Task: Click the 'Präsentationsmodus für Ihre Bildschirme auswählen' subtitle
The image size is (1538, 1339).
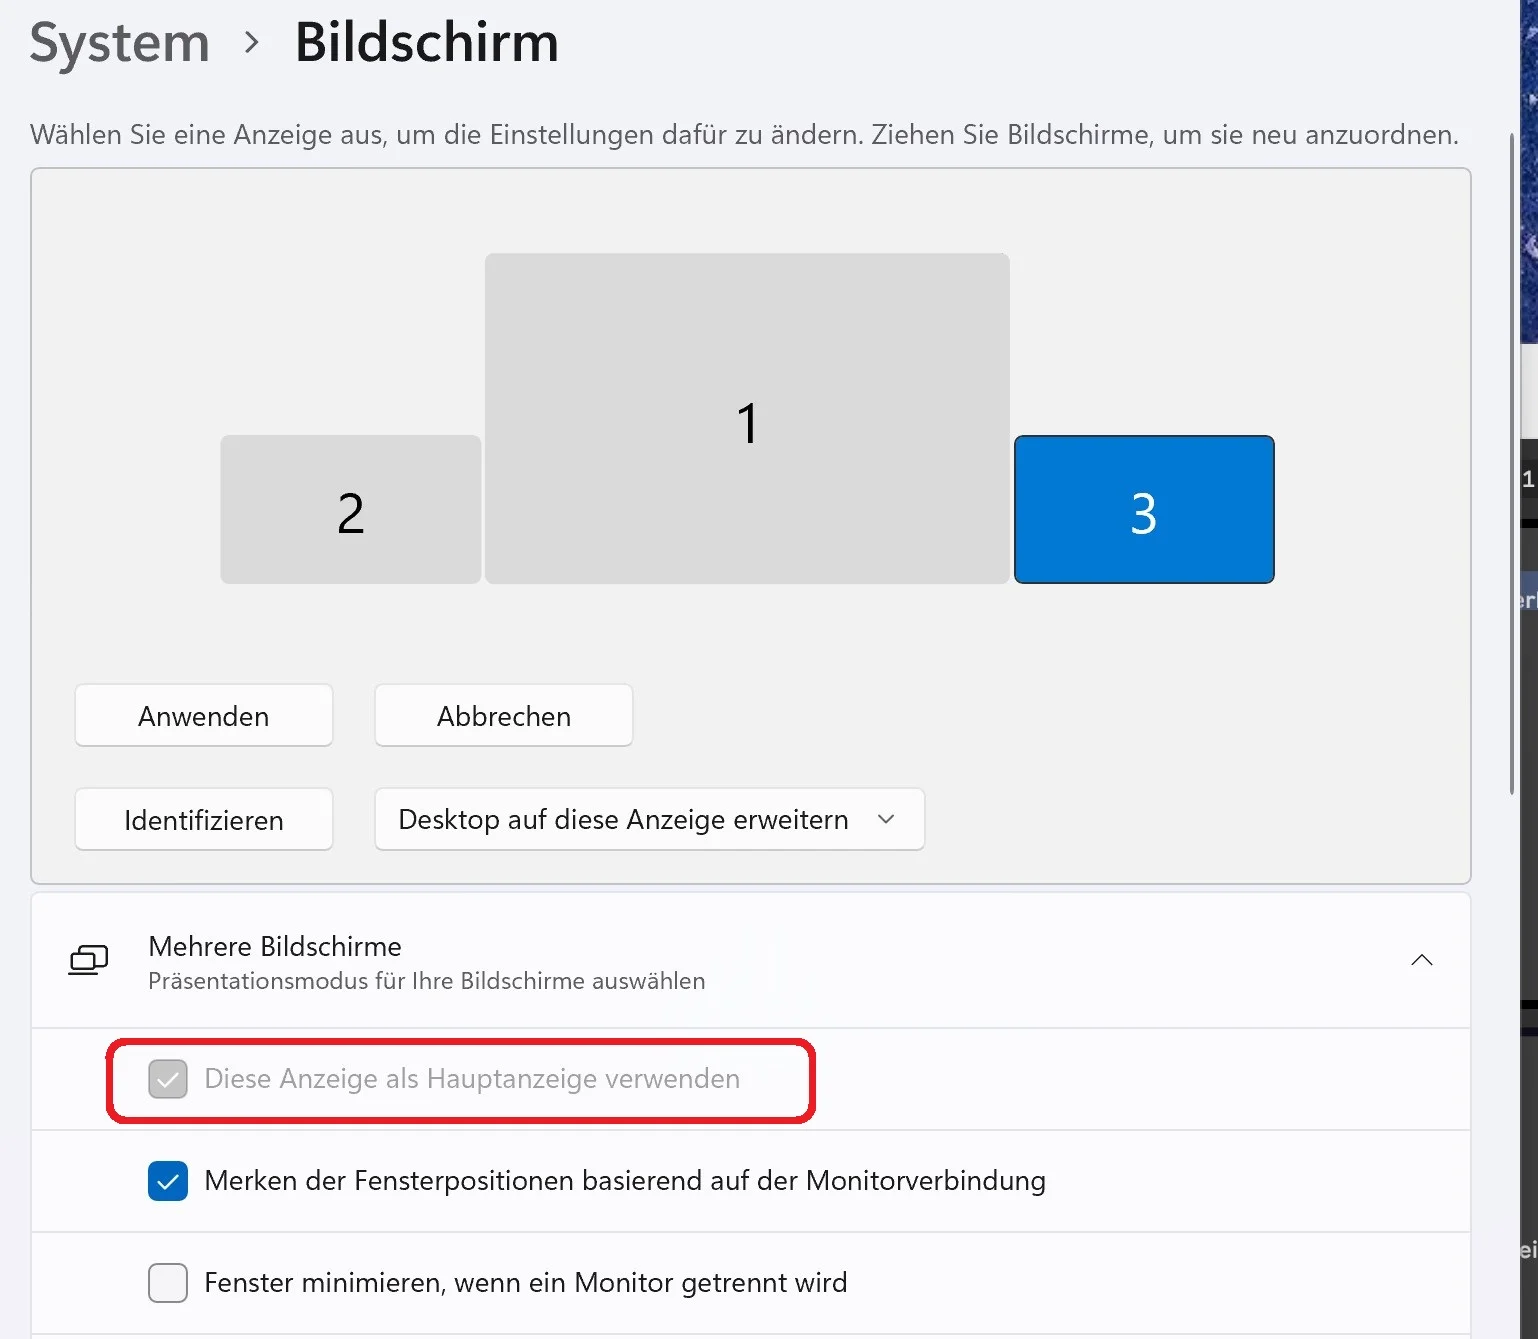Action: pyautogui.click(x=427, y=981)
